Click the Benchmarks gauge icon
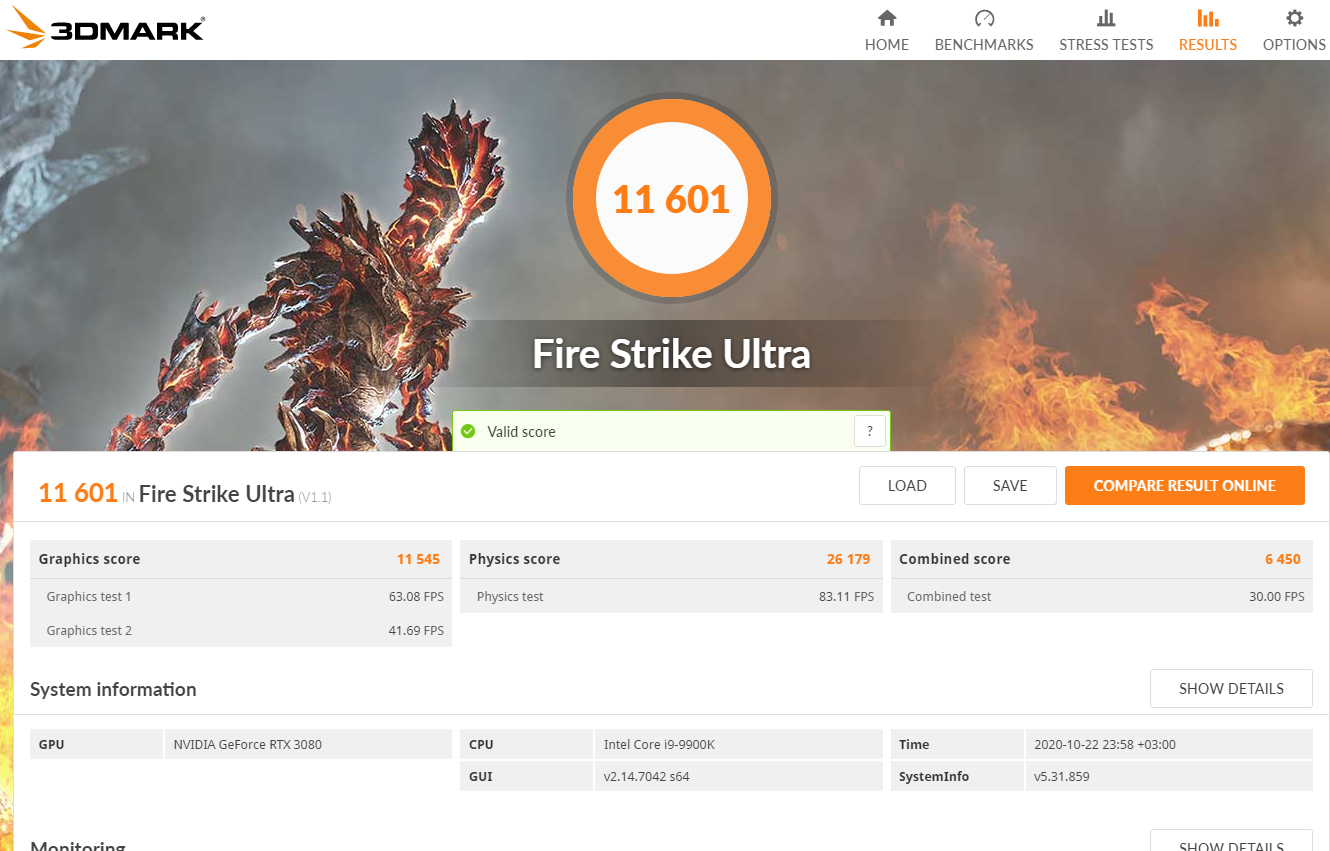The width and height of the screenshot is (1330, 851). [x=984, y=18]
